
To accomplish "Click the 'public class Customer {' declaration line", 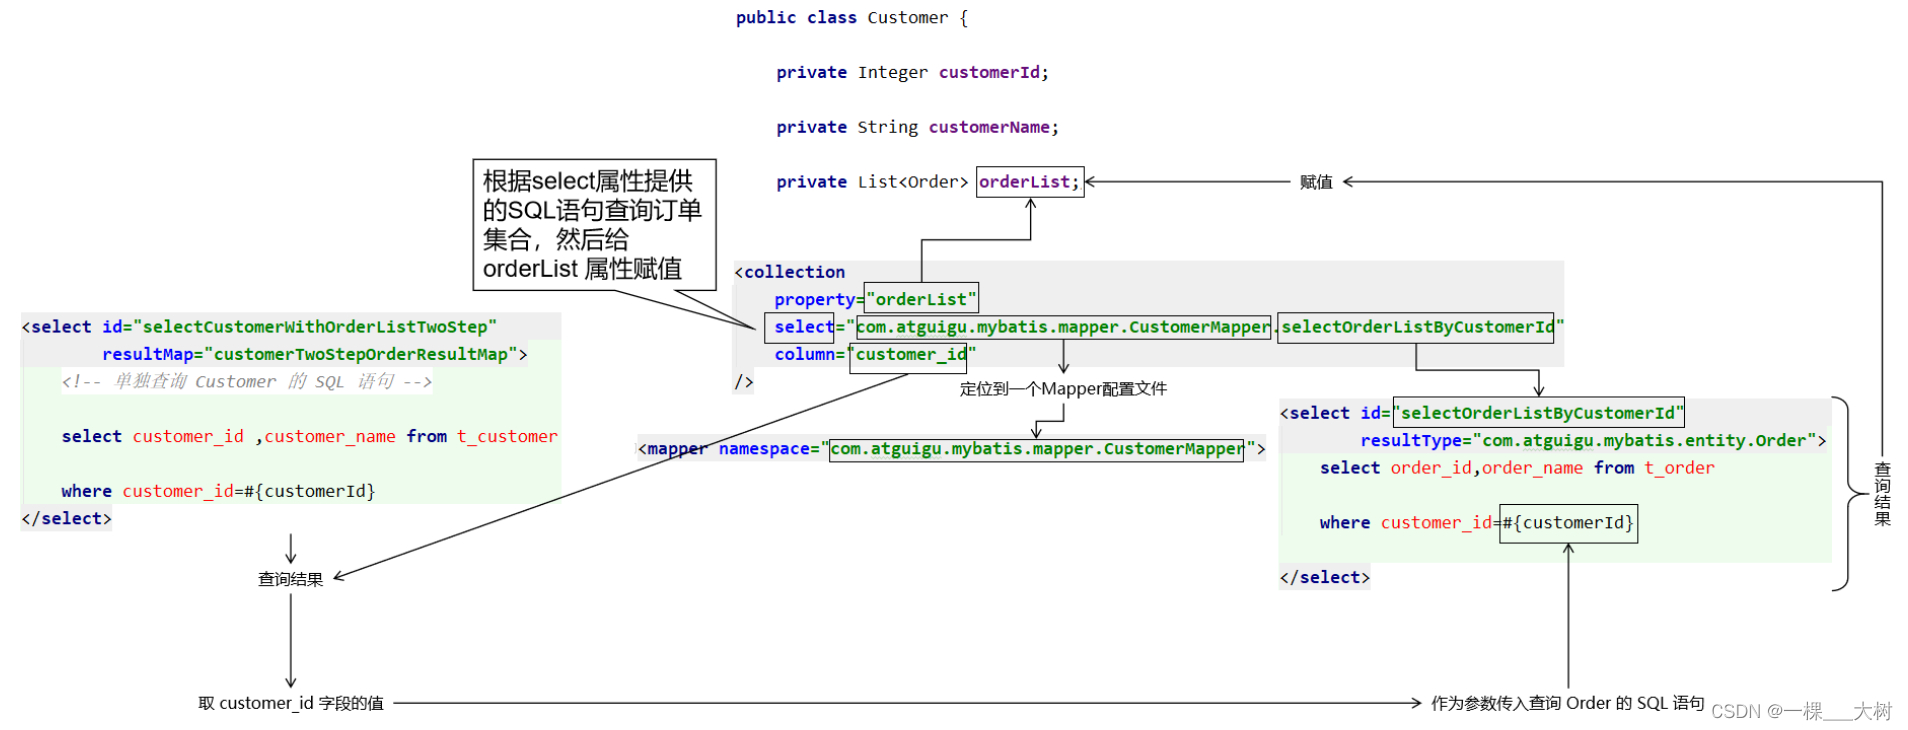I will 852,18.
